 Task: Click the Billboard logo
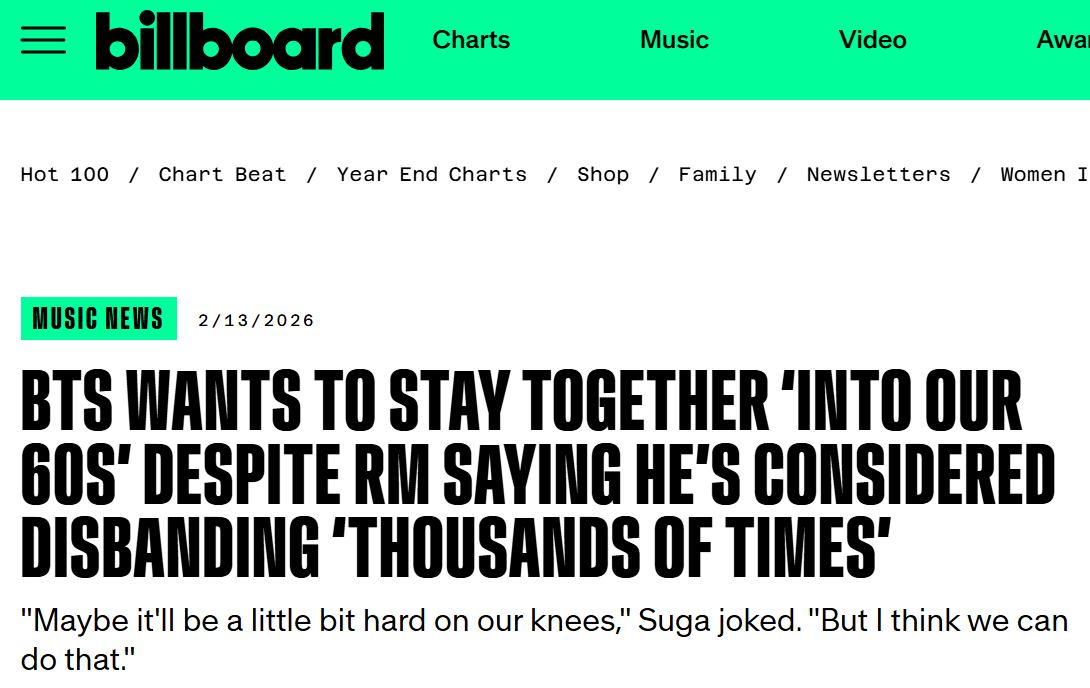click(x=240, y=41)
